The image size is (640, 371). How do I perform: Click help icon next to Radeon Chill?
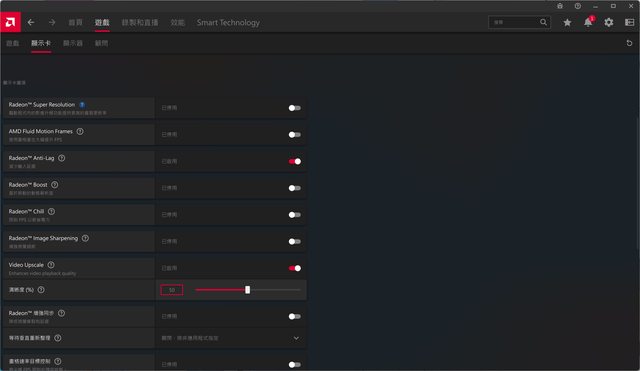click(x=51, y=211)
